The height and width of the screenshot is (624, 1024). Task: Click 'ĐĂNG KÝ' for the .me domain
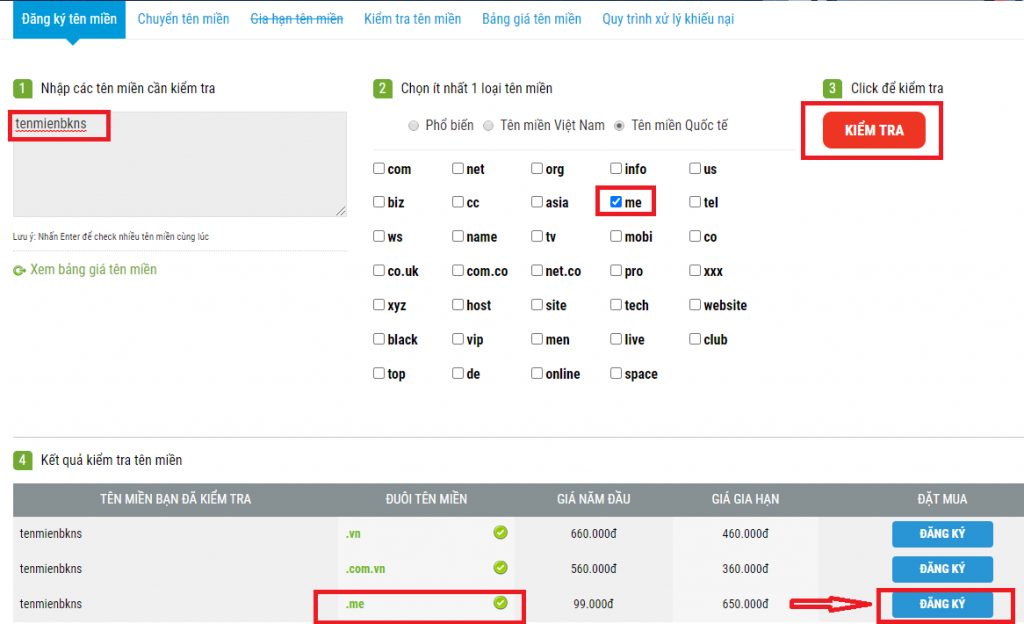[x=941, y=604]
